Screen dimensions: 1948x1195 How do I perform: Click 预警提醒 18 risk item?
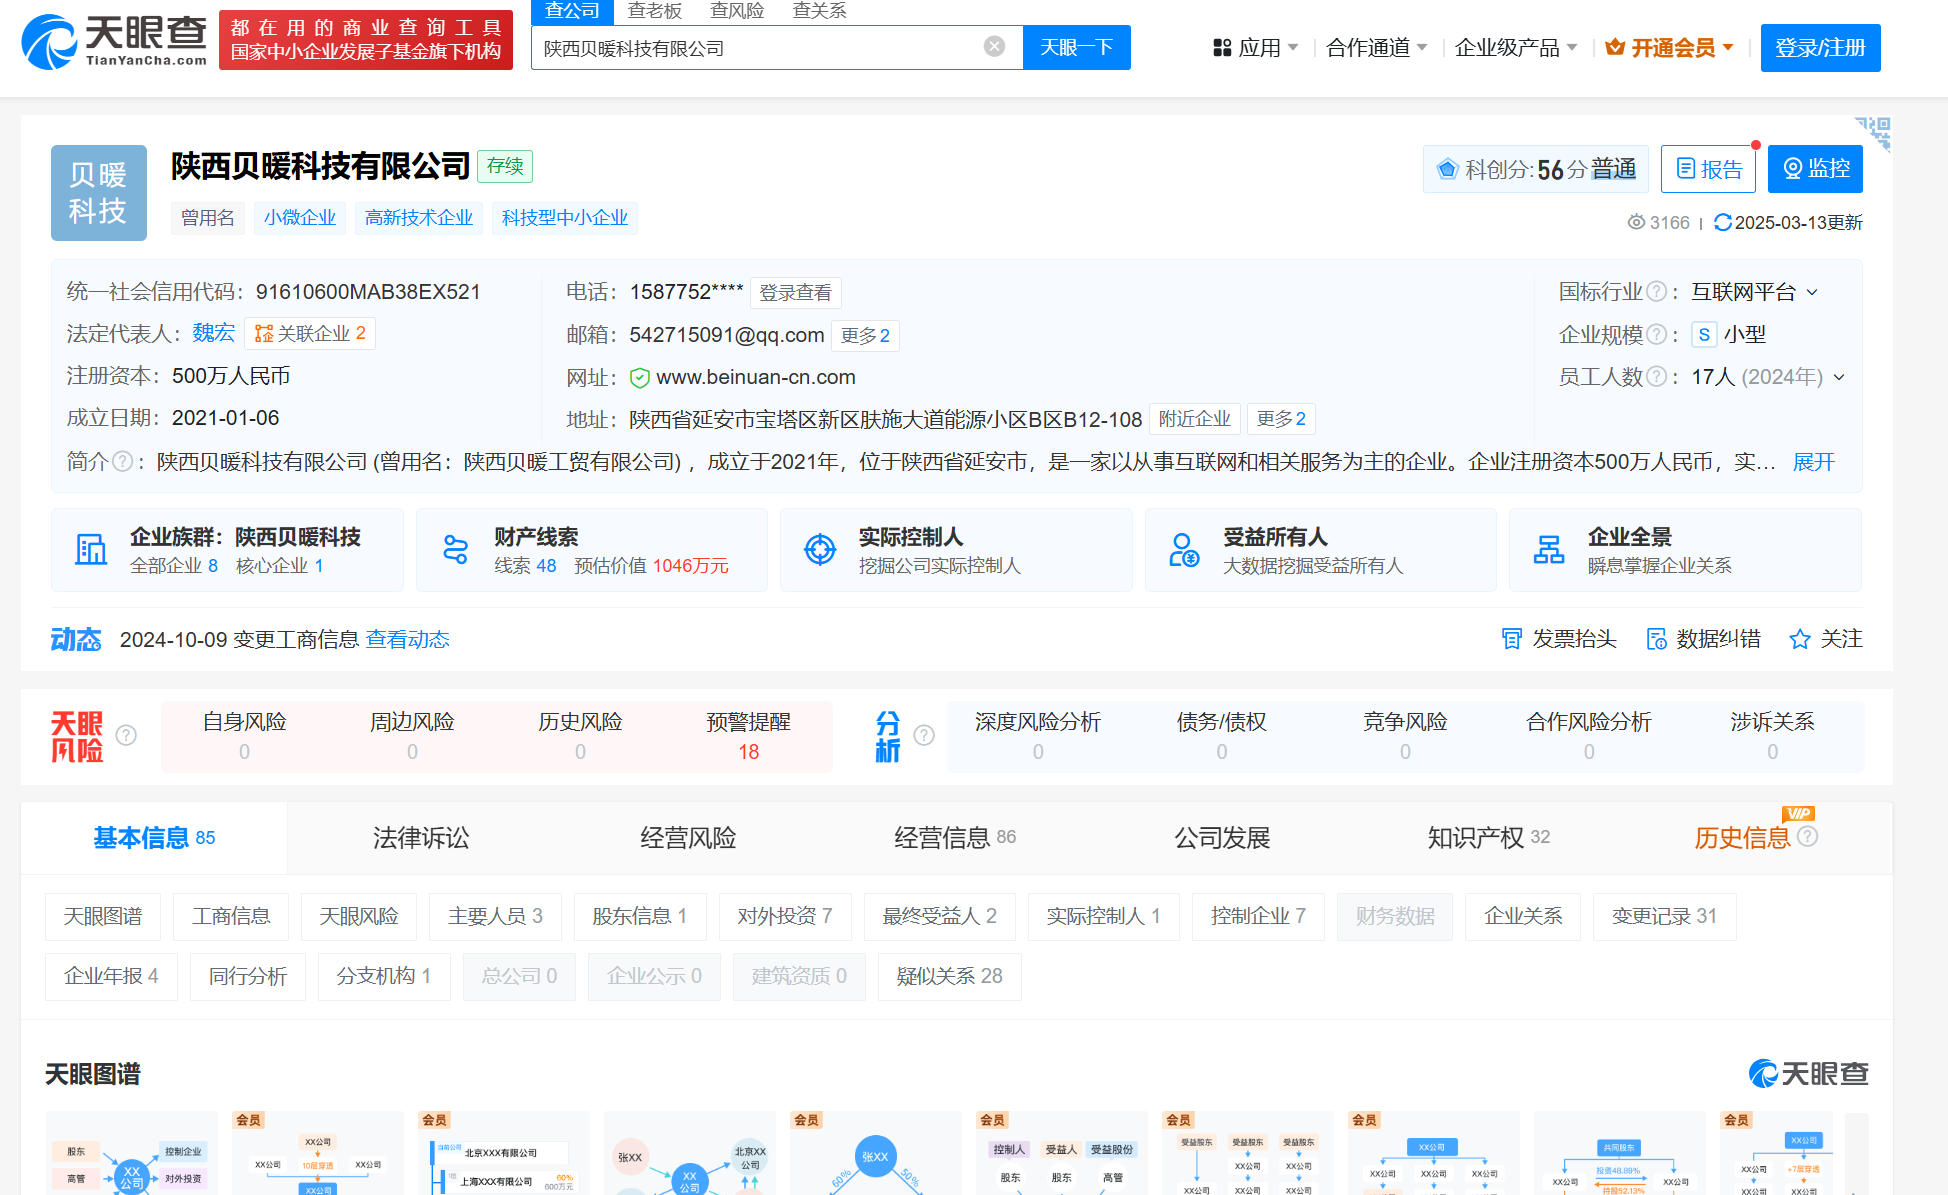pos(748,736)
